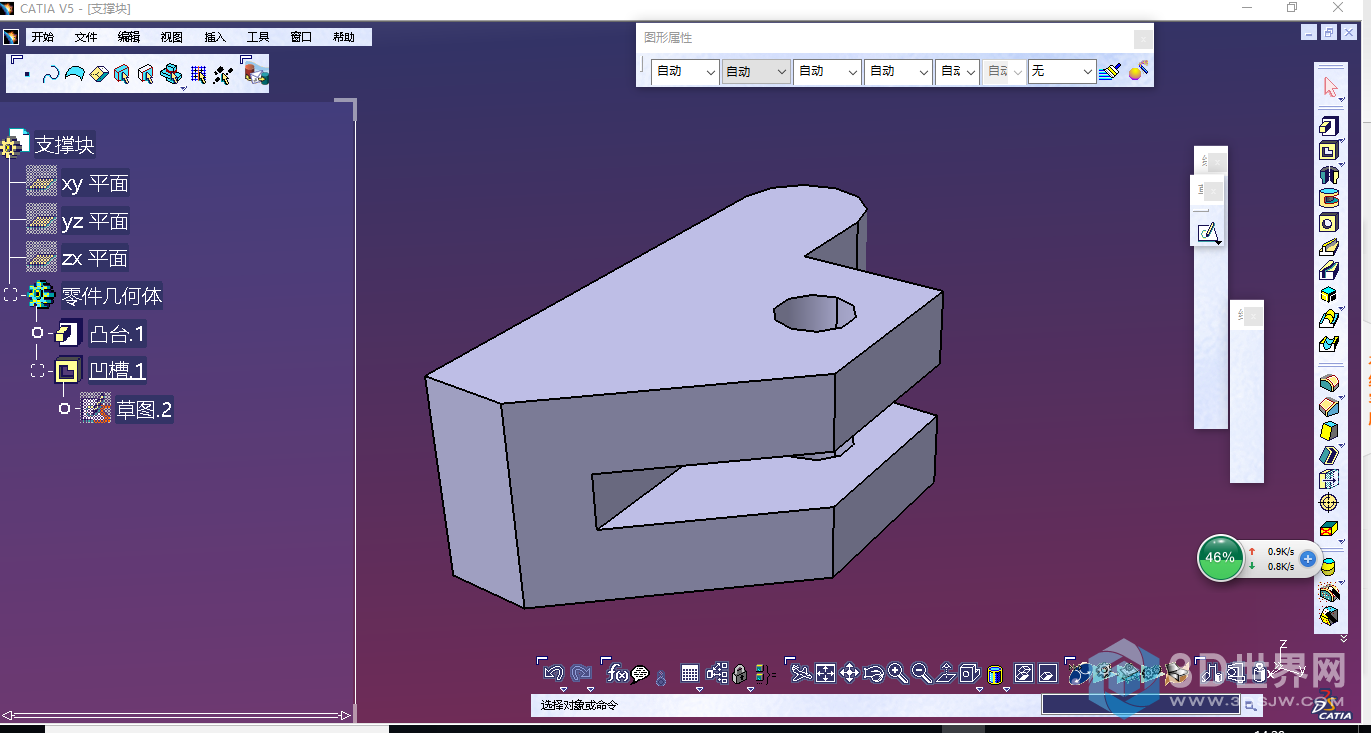Click the Redo icon
This screenshot has height=733, width=1371.
[581, 673]
